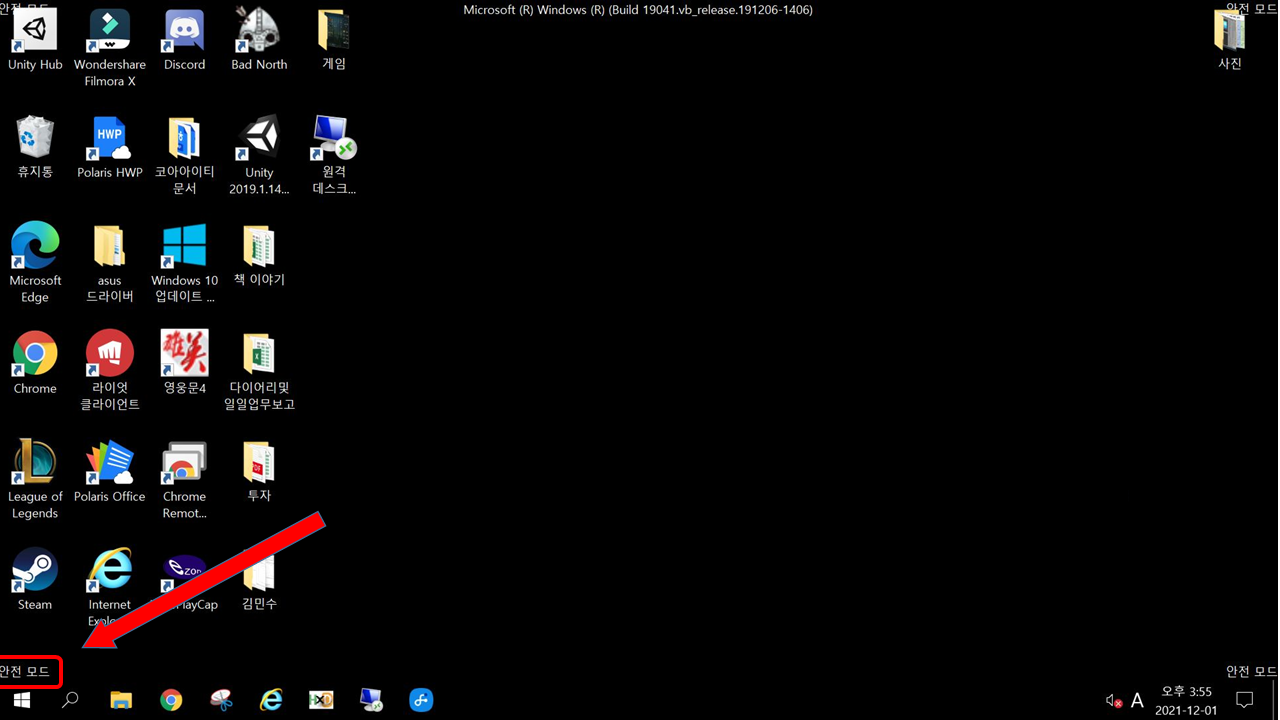Select the League of Legends shortcut

coord(35,480)
